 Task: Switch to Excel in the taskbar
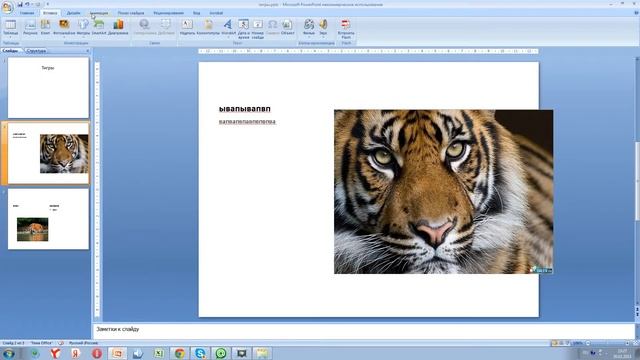[x=159, y=353]
